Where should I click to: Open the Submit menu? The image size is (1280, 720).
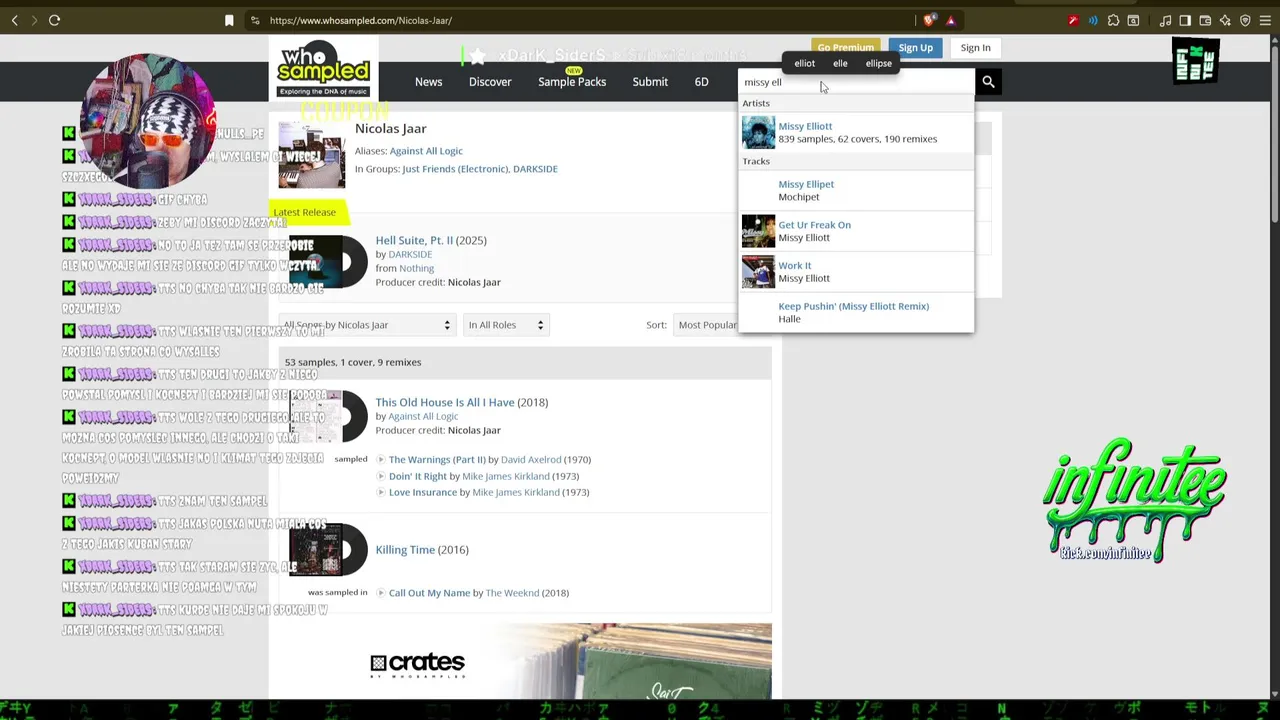650,82
